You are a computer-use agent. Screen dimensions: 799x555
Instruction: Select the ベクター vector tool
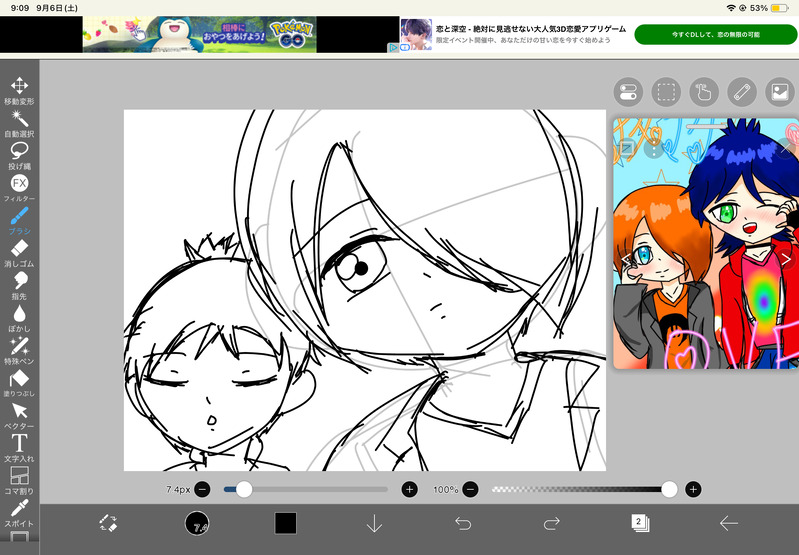point(19,416)
